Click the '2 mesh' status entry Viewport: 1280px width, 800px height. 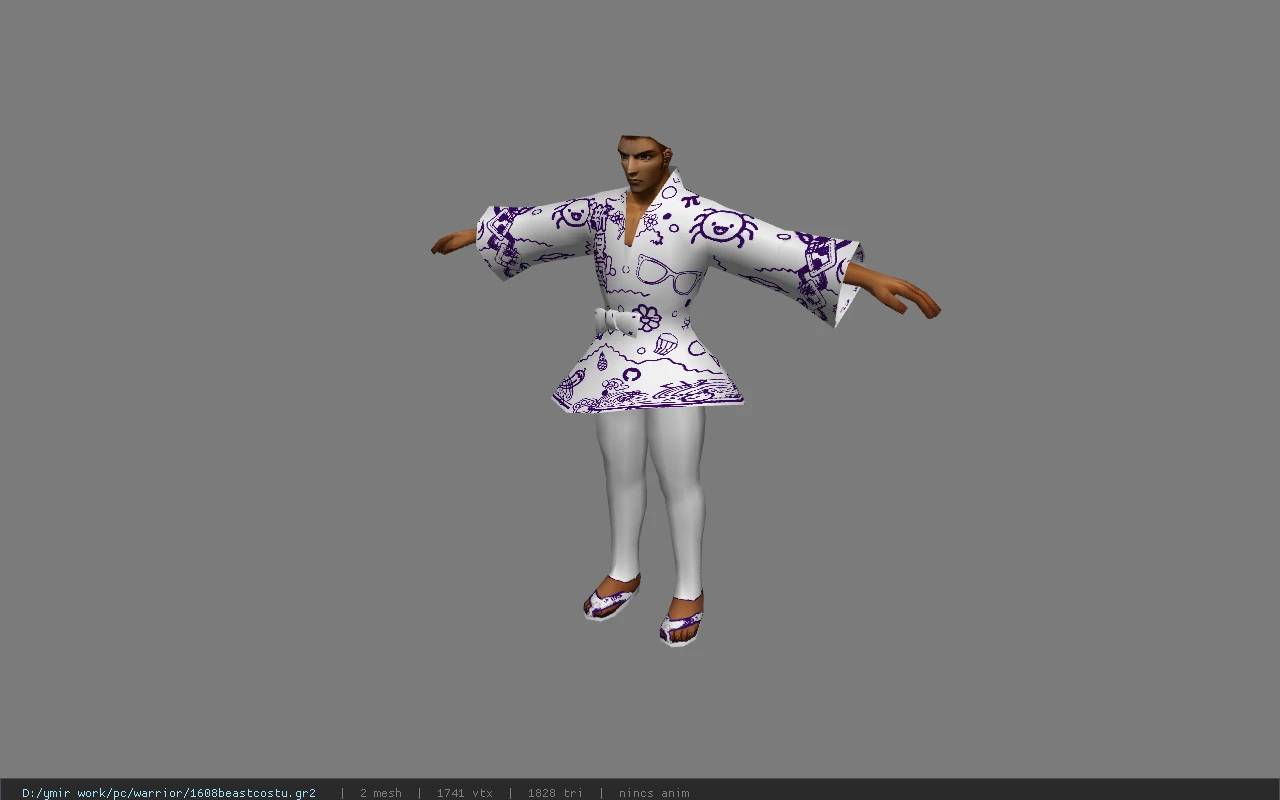point(381,793)
